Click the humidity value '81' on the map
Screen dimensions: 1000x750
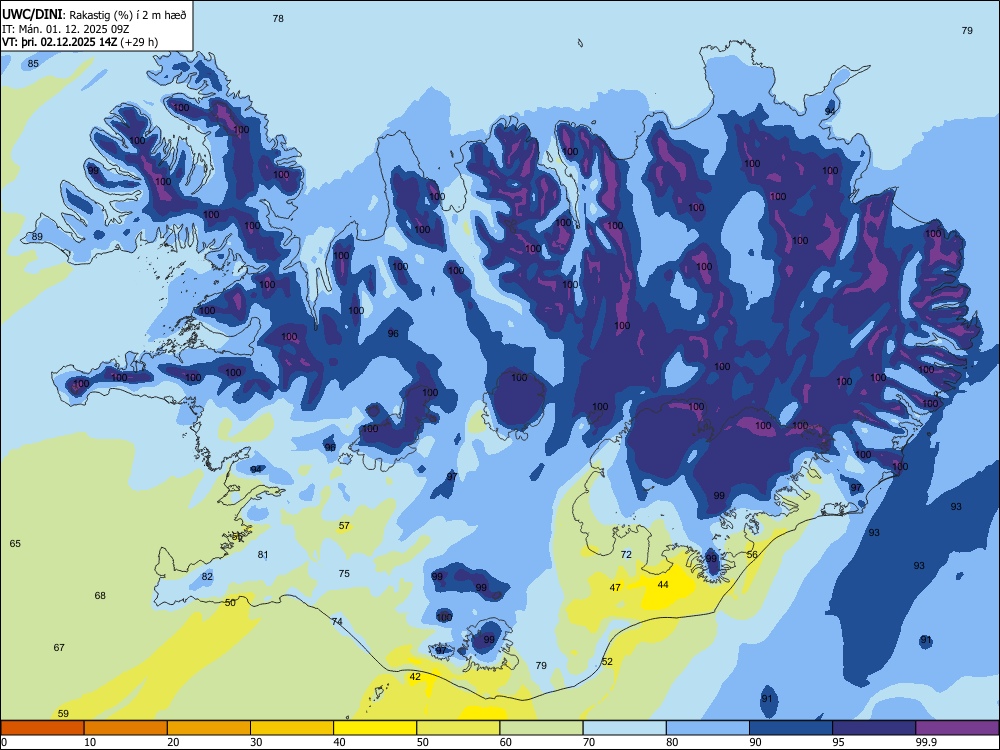click(263, 555)
